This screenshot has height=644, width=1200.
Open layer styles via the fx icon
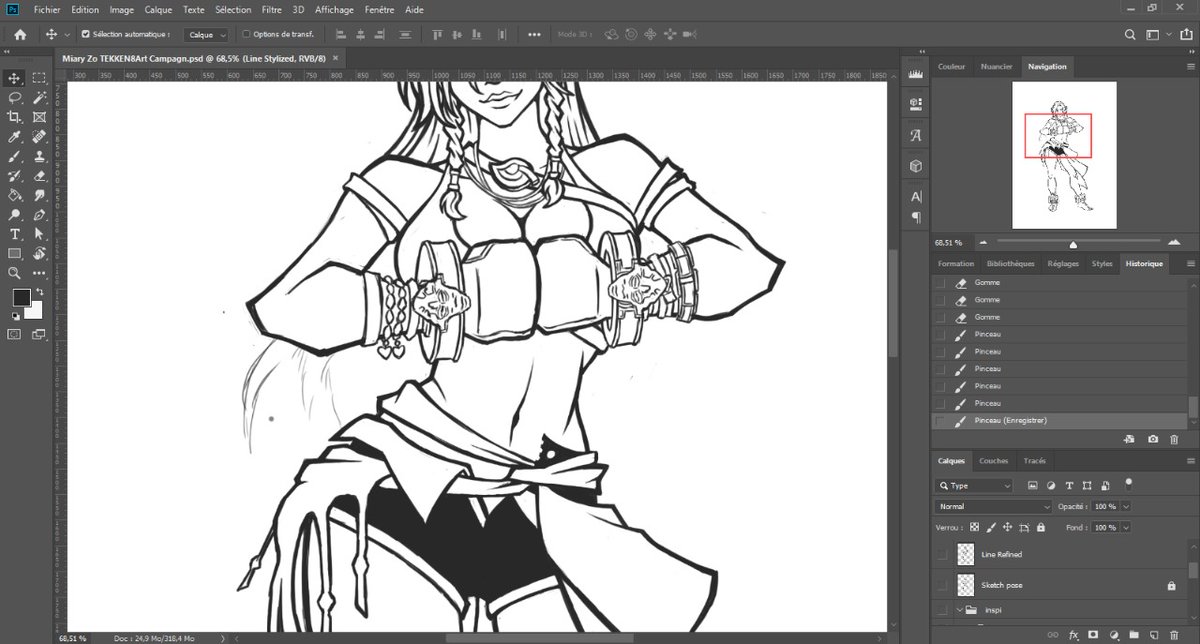point(1074,635)
